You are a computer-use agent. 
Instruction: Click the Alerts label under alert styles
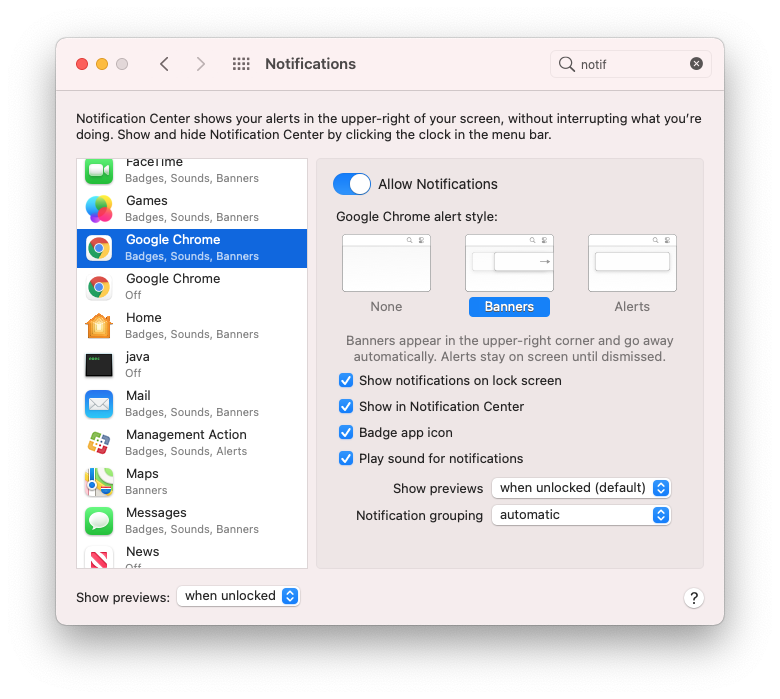pos(632,306)
